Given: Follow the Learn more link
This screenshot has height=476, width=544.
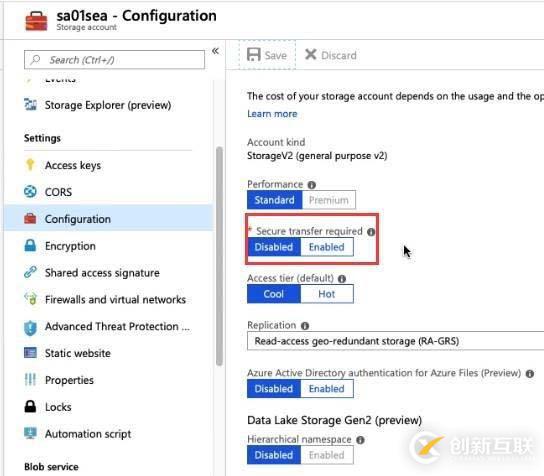Looking at the screenshot, I should [272, 113].
